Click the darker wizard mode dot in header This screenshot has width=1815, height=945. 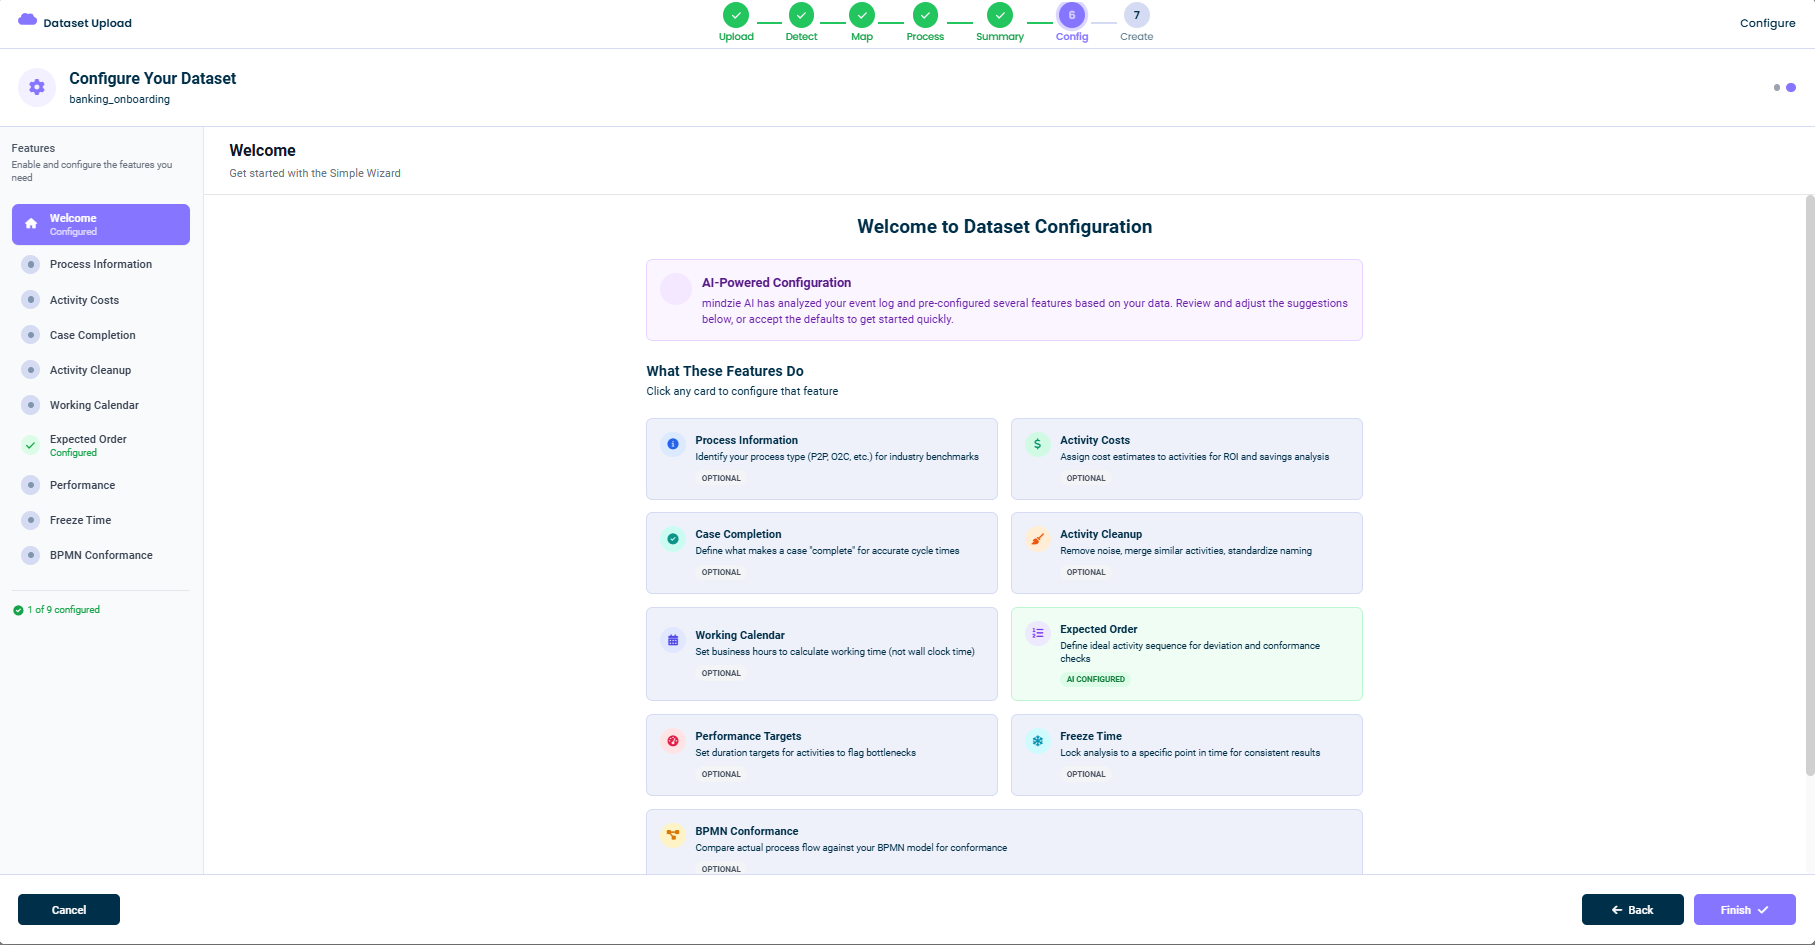point(1791,87)
